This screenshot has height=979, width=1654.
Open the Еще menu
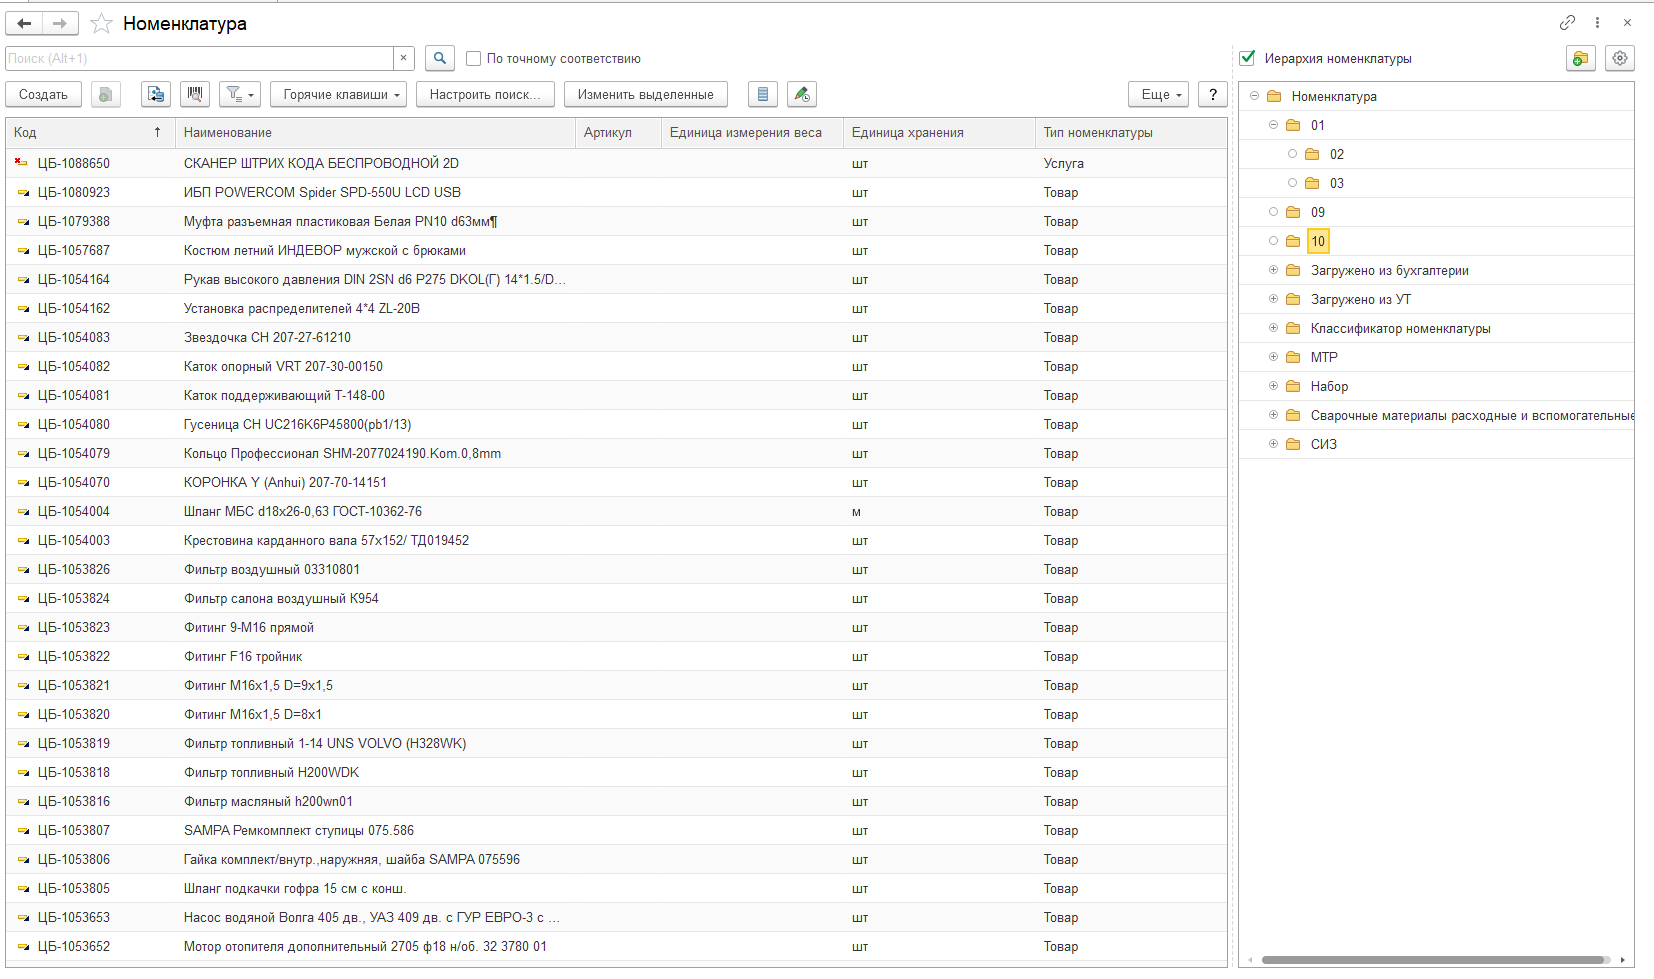pos(1160,94)
